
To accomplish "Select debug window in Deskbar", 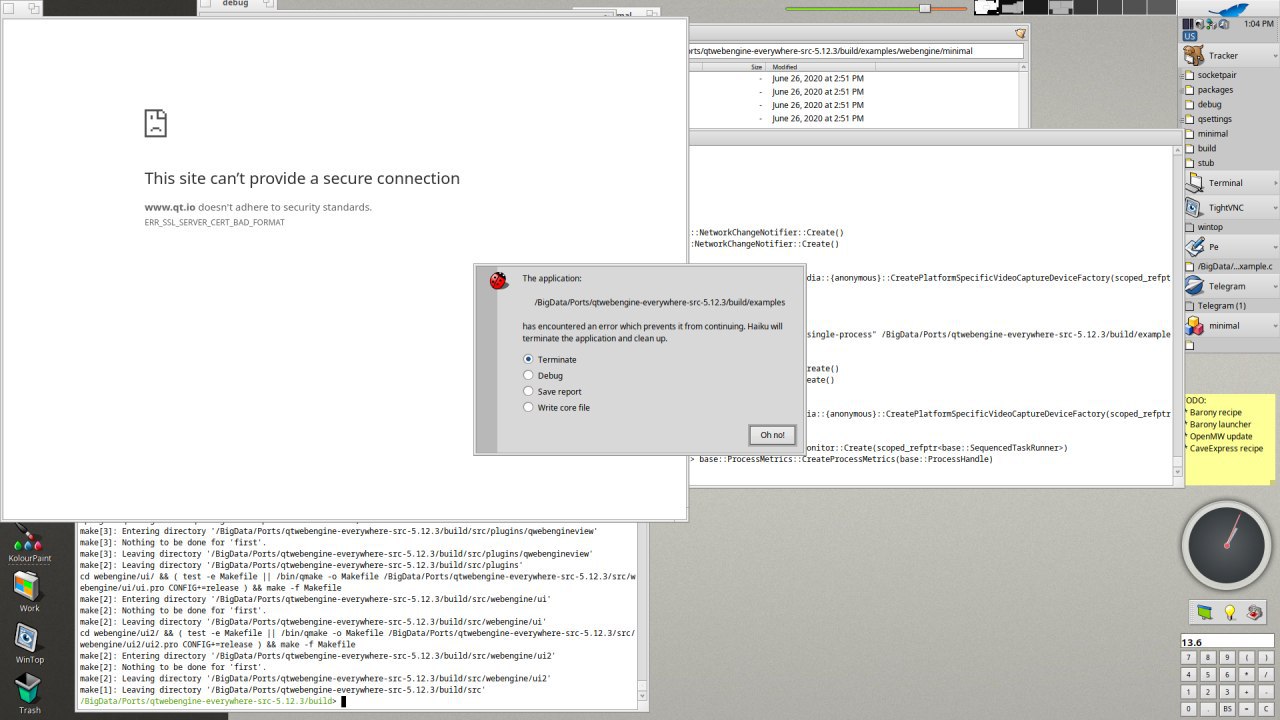I will [x=1209, y=104].
